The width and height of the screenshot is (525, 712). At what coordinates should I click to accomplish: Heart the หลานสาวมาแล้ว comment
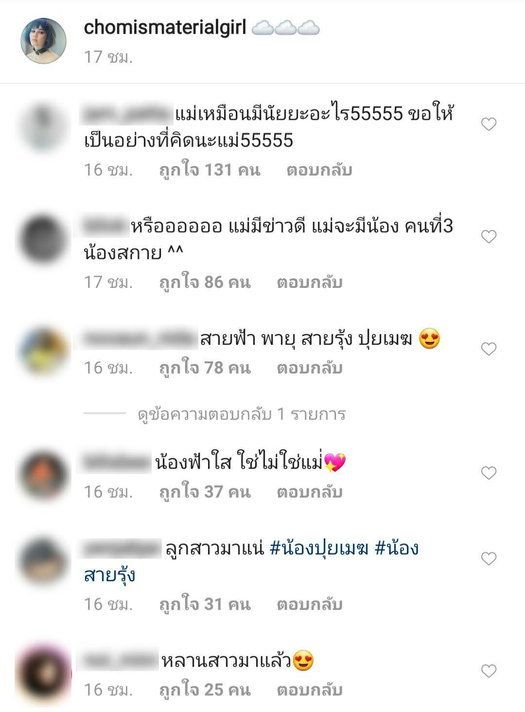489,671
